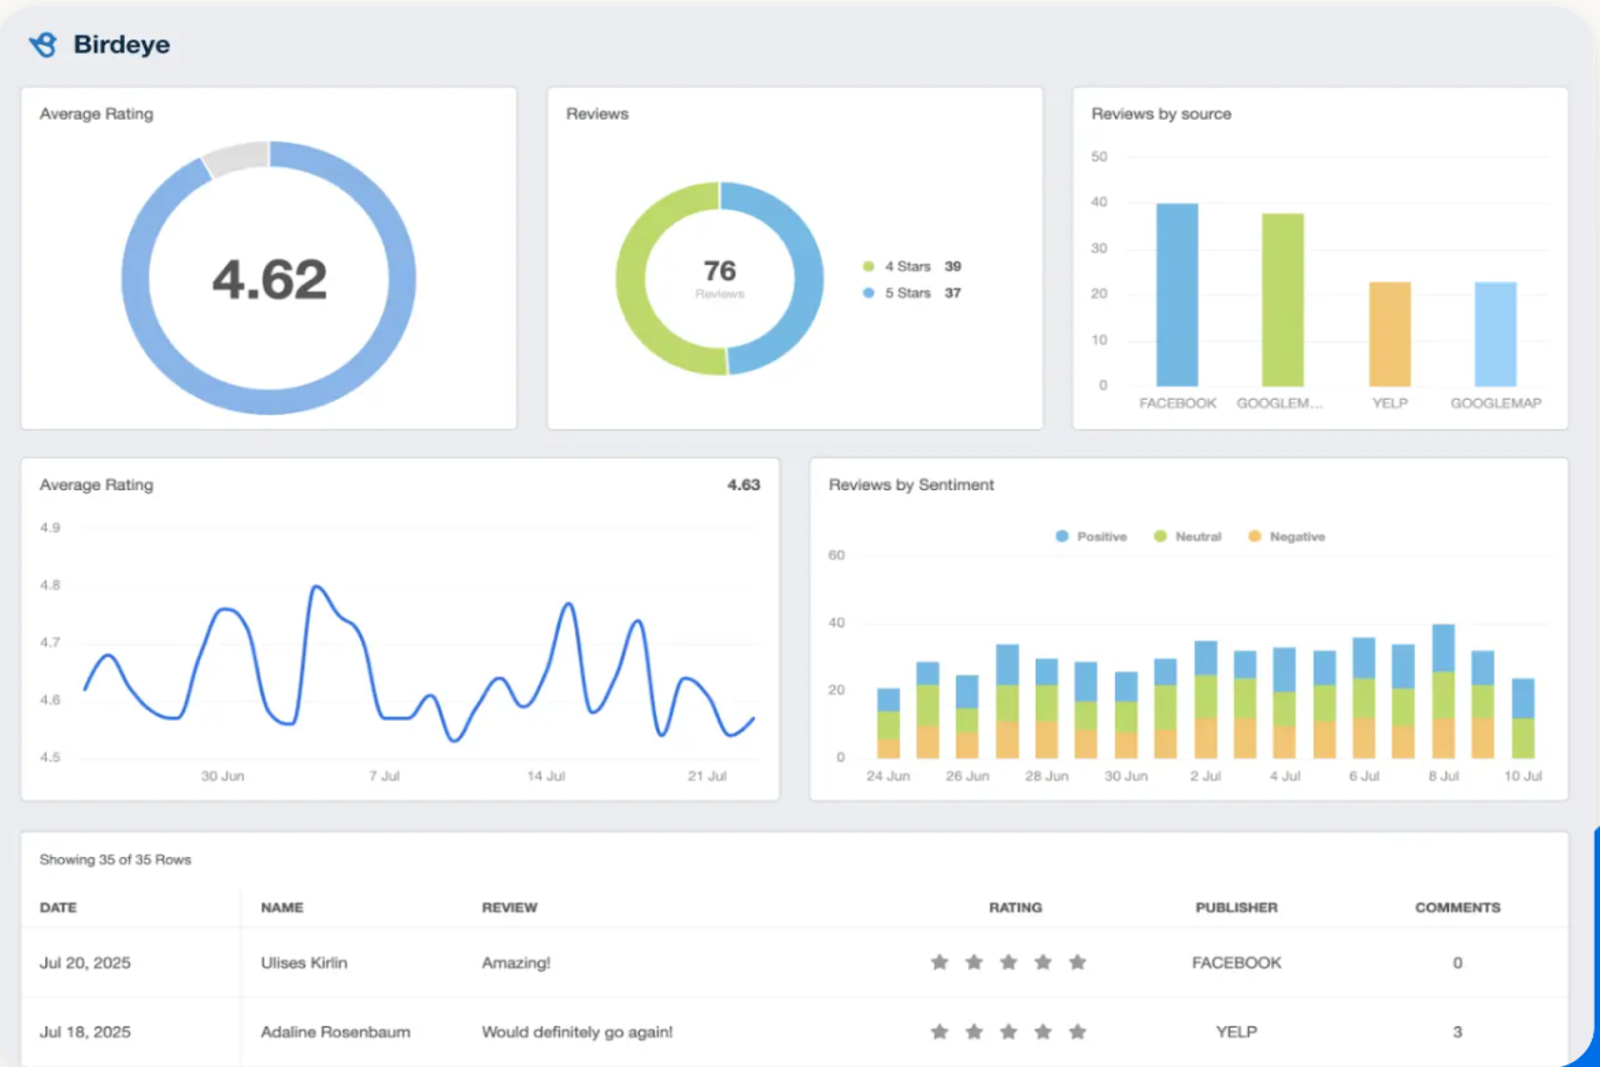Viewport: 1600px width, 1067px height.
Task: Click the 'Reviews by source' card title
Action: tap(1161, 114)
